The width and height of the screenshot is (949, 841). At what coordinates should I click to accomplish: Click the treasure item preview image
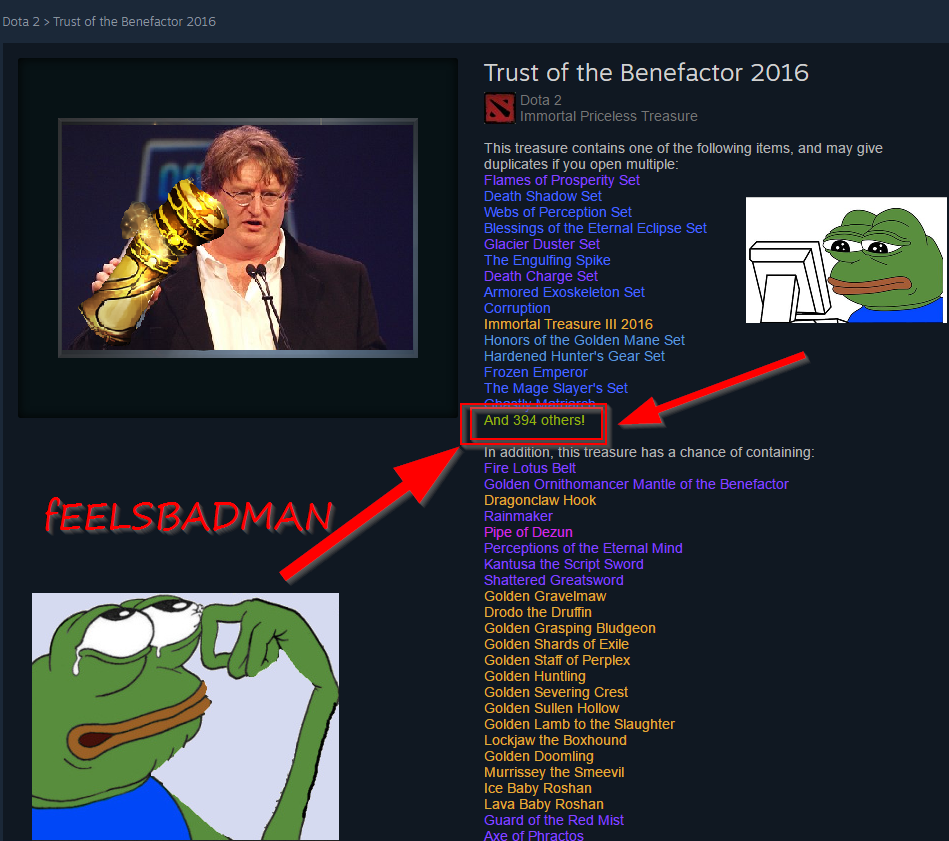[x=238, y=238]
